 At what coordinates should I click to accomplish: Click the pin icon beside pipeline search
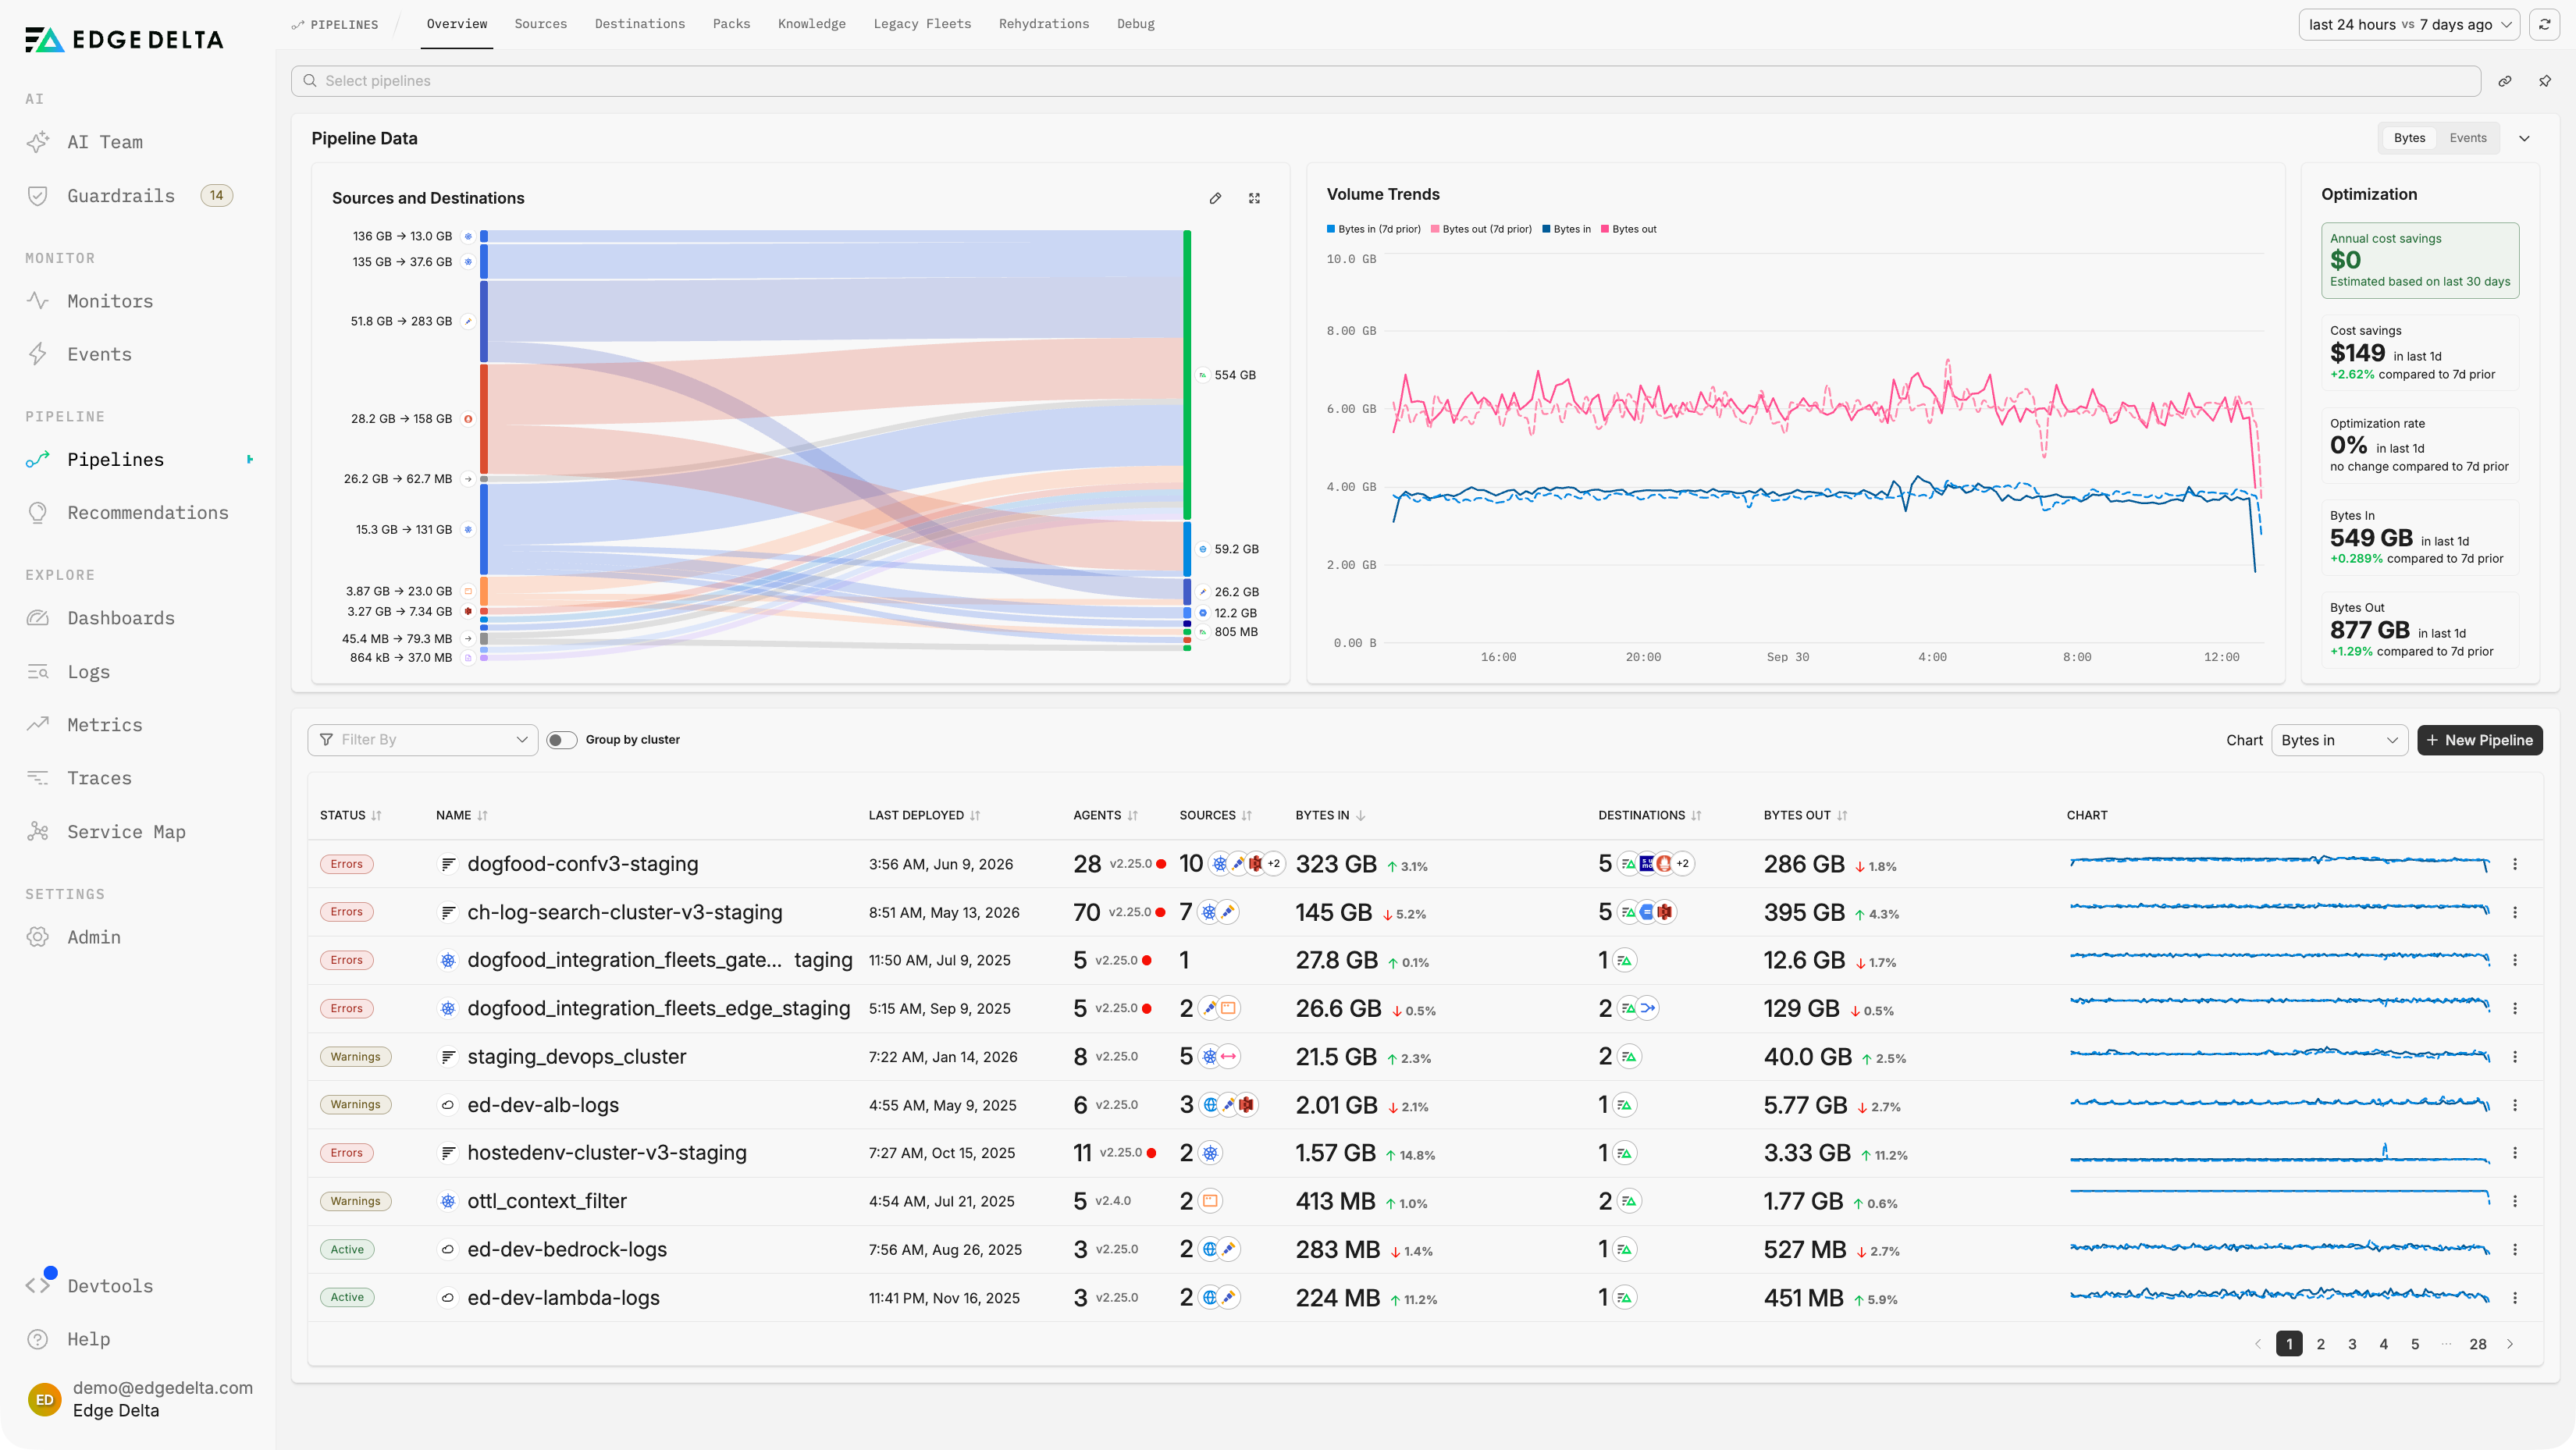coord(2545,81)
